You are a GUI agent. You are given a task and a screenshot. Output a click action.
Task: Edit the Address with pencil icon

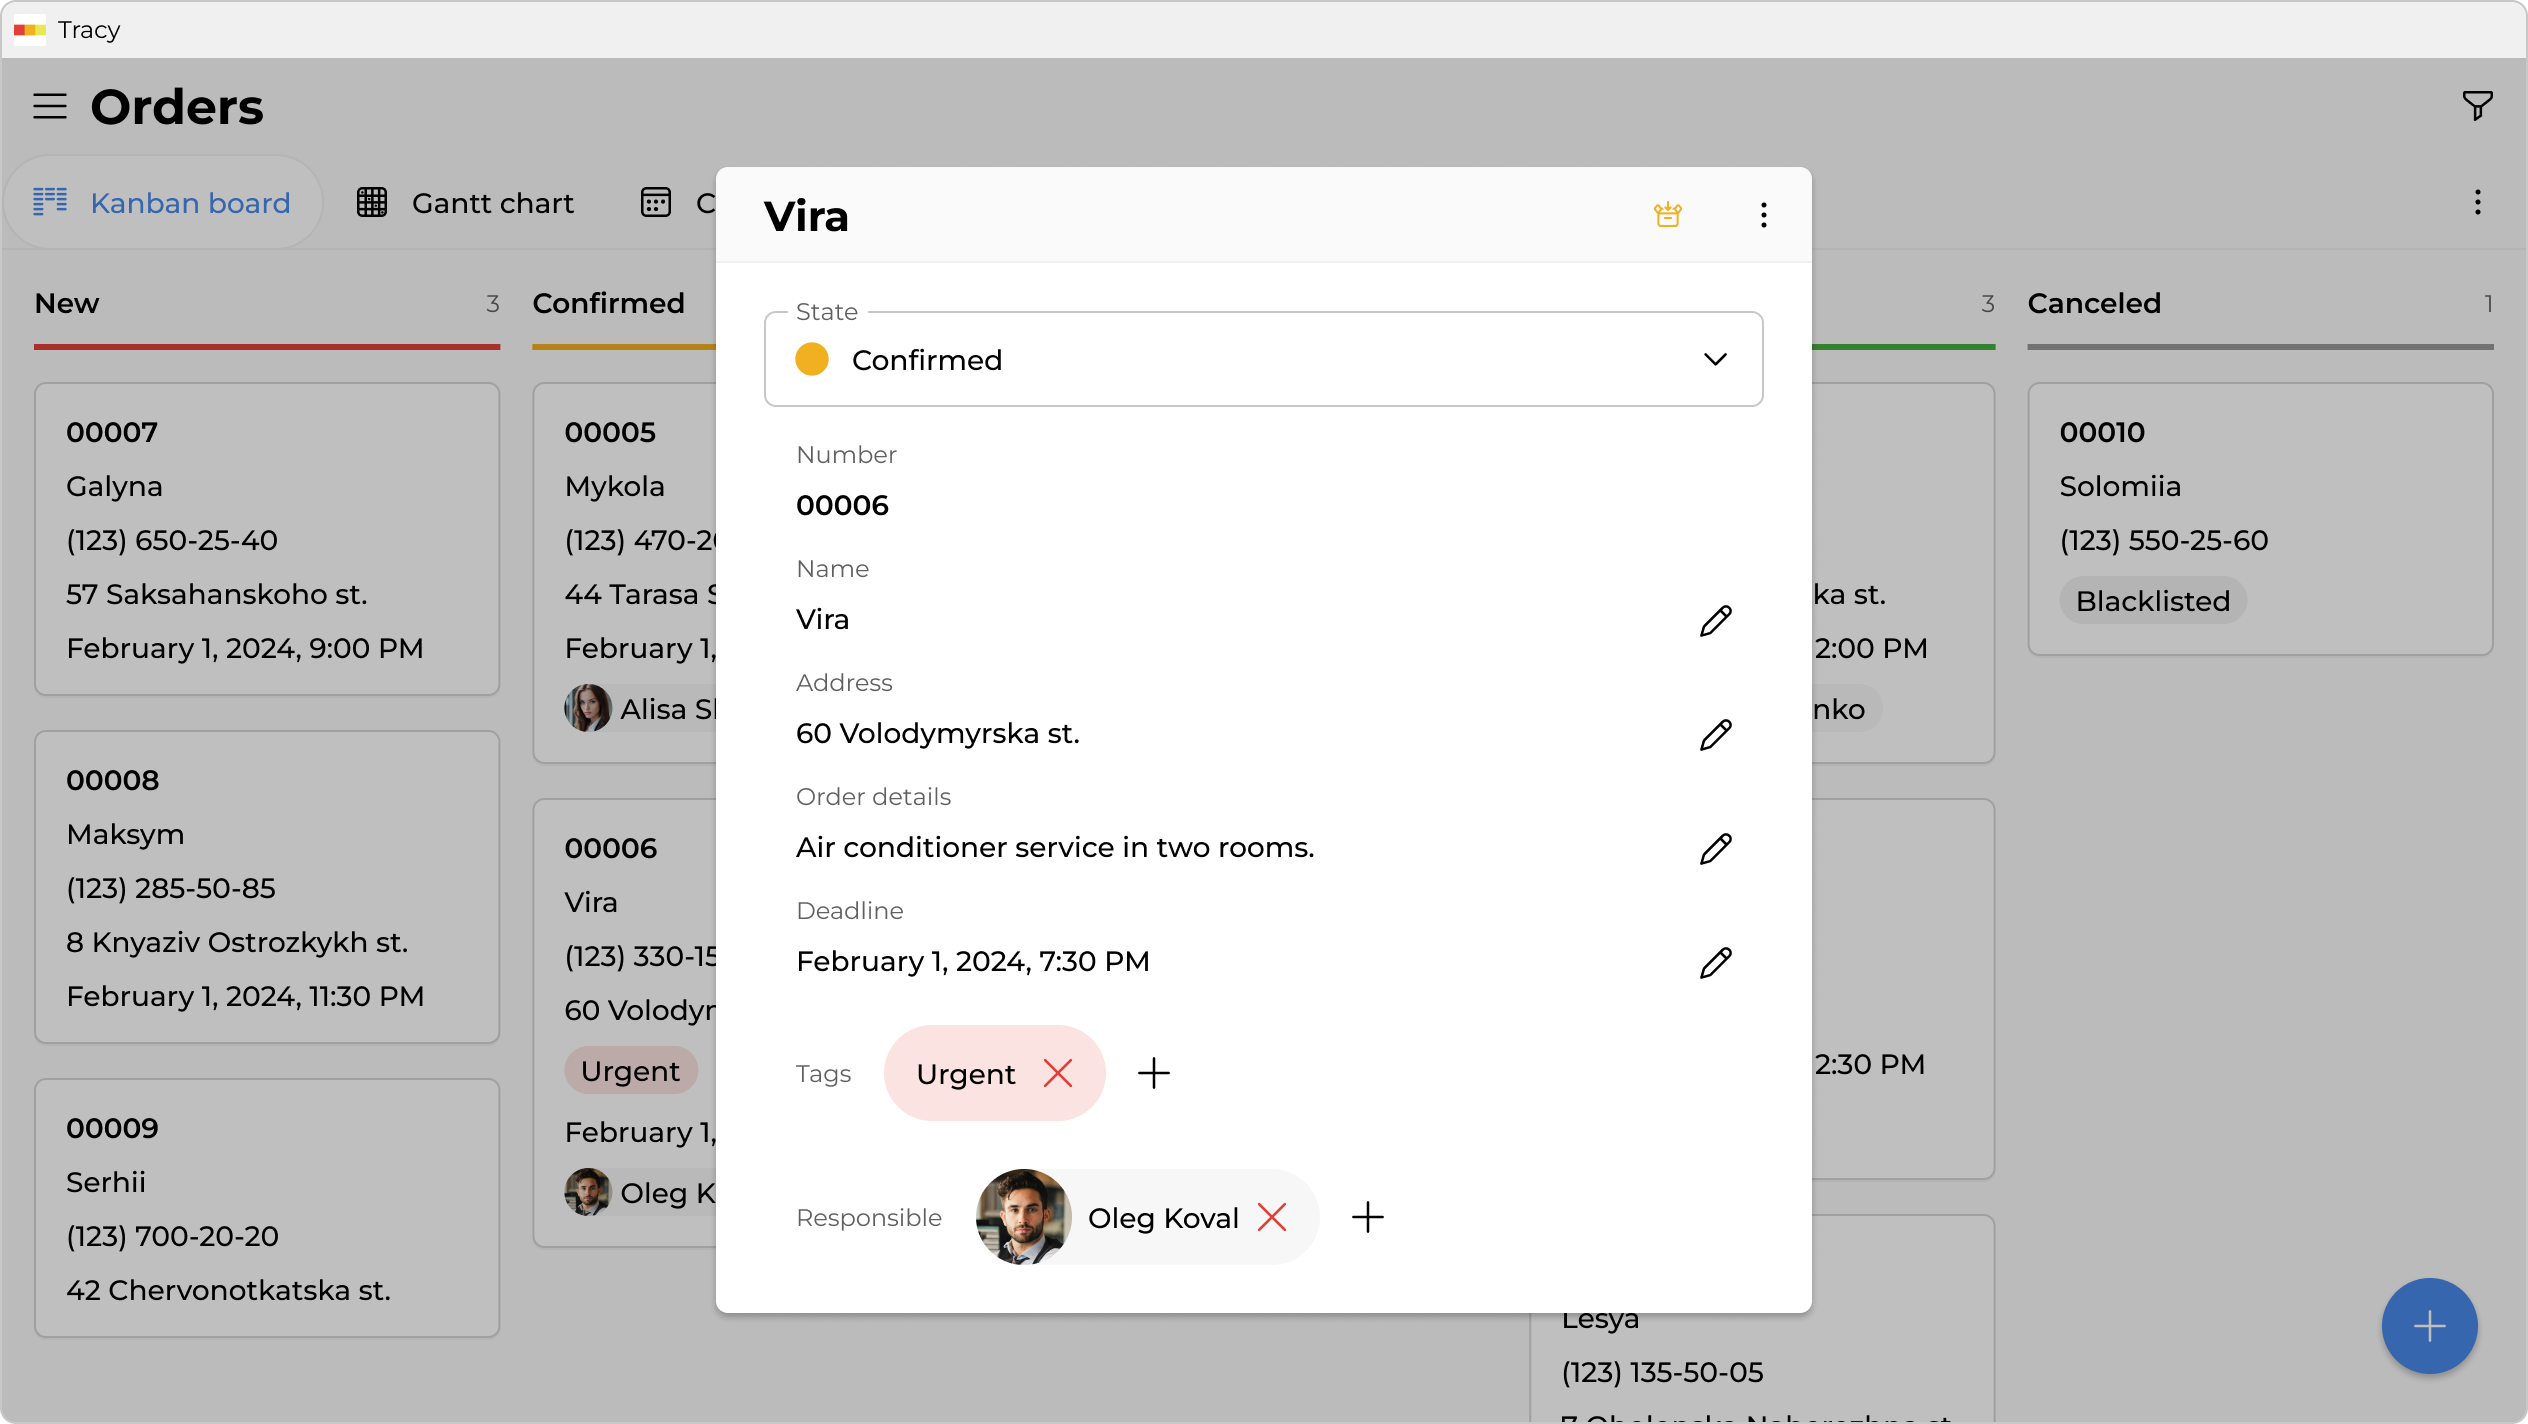click(x=1715, y=735)
